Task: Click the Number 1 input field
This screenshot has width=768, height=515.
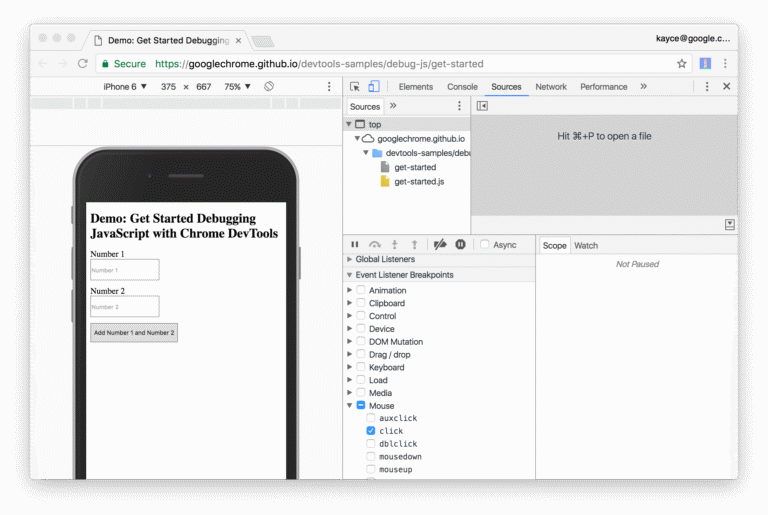Action: (125, 270)
